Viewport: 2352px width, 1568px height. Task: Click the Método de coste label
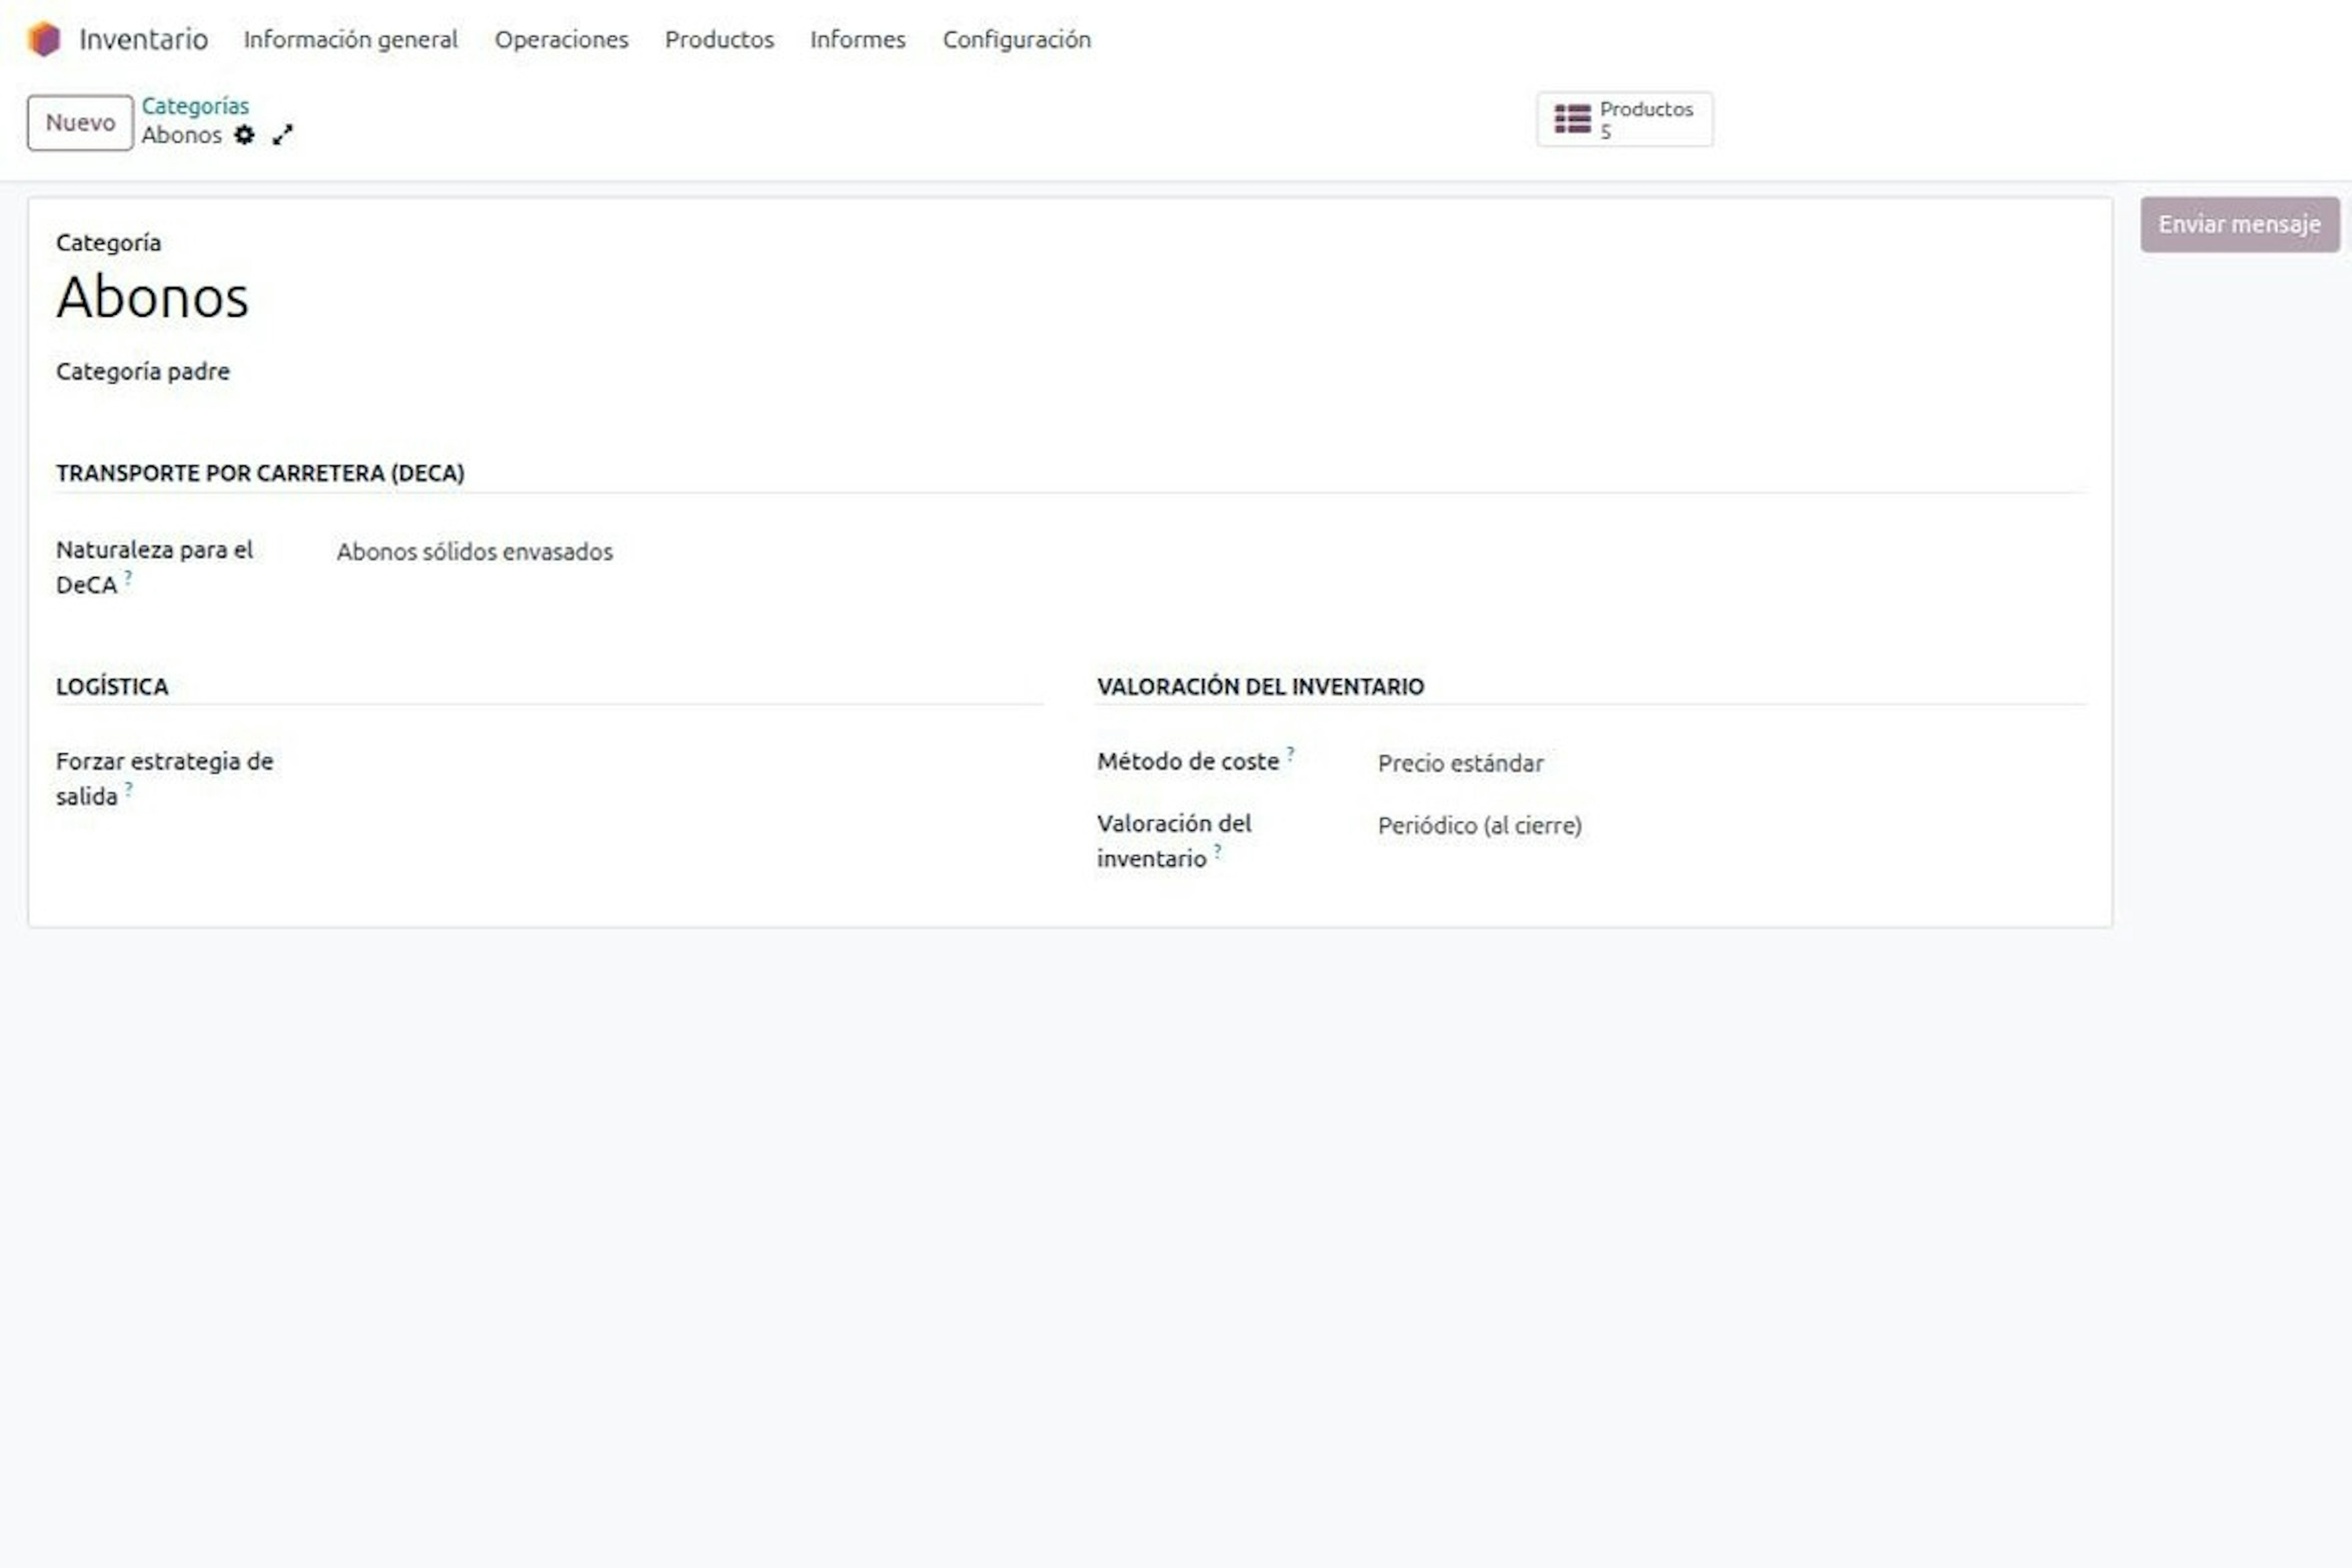(x=1188, y=762)
